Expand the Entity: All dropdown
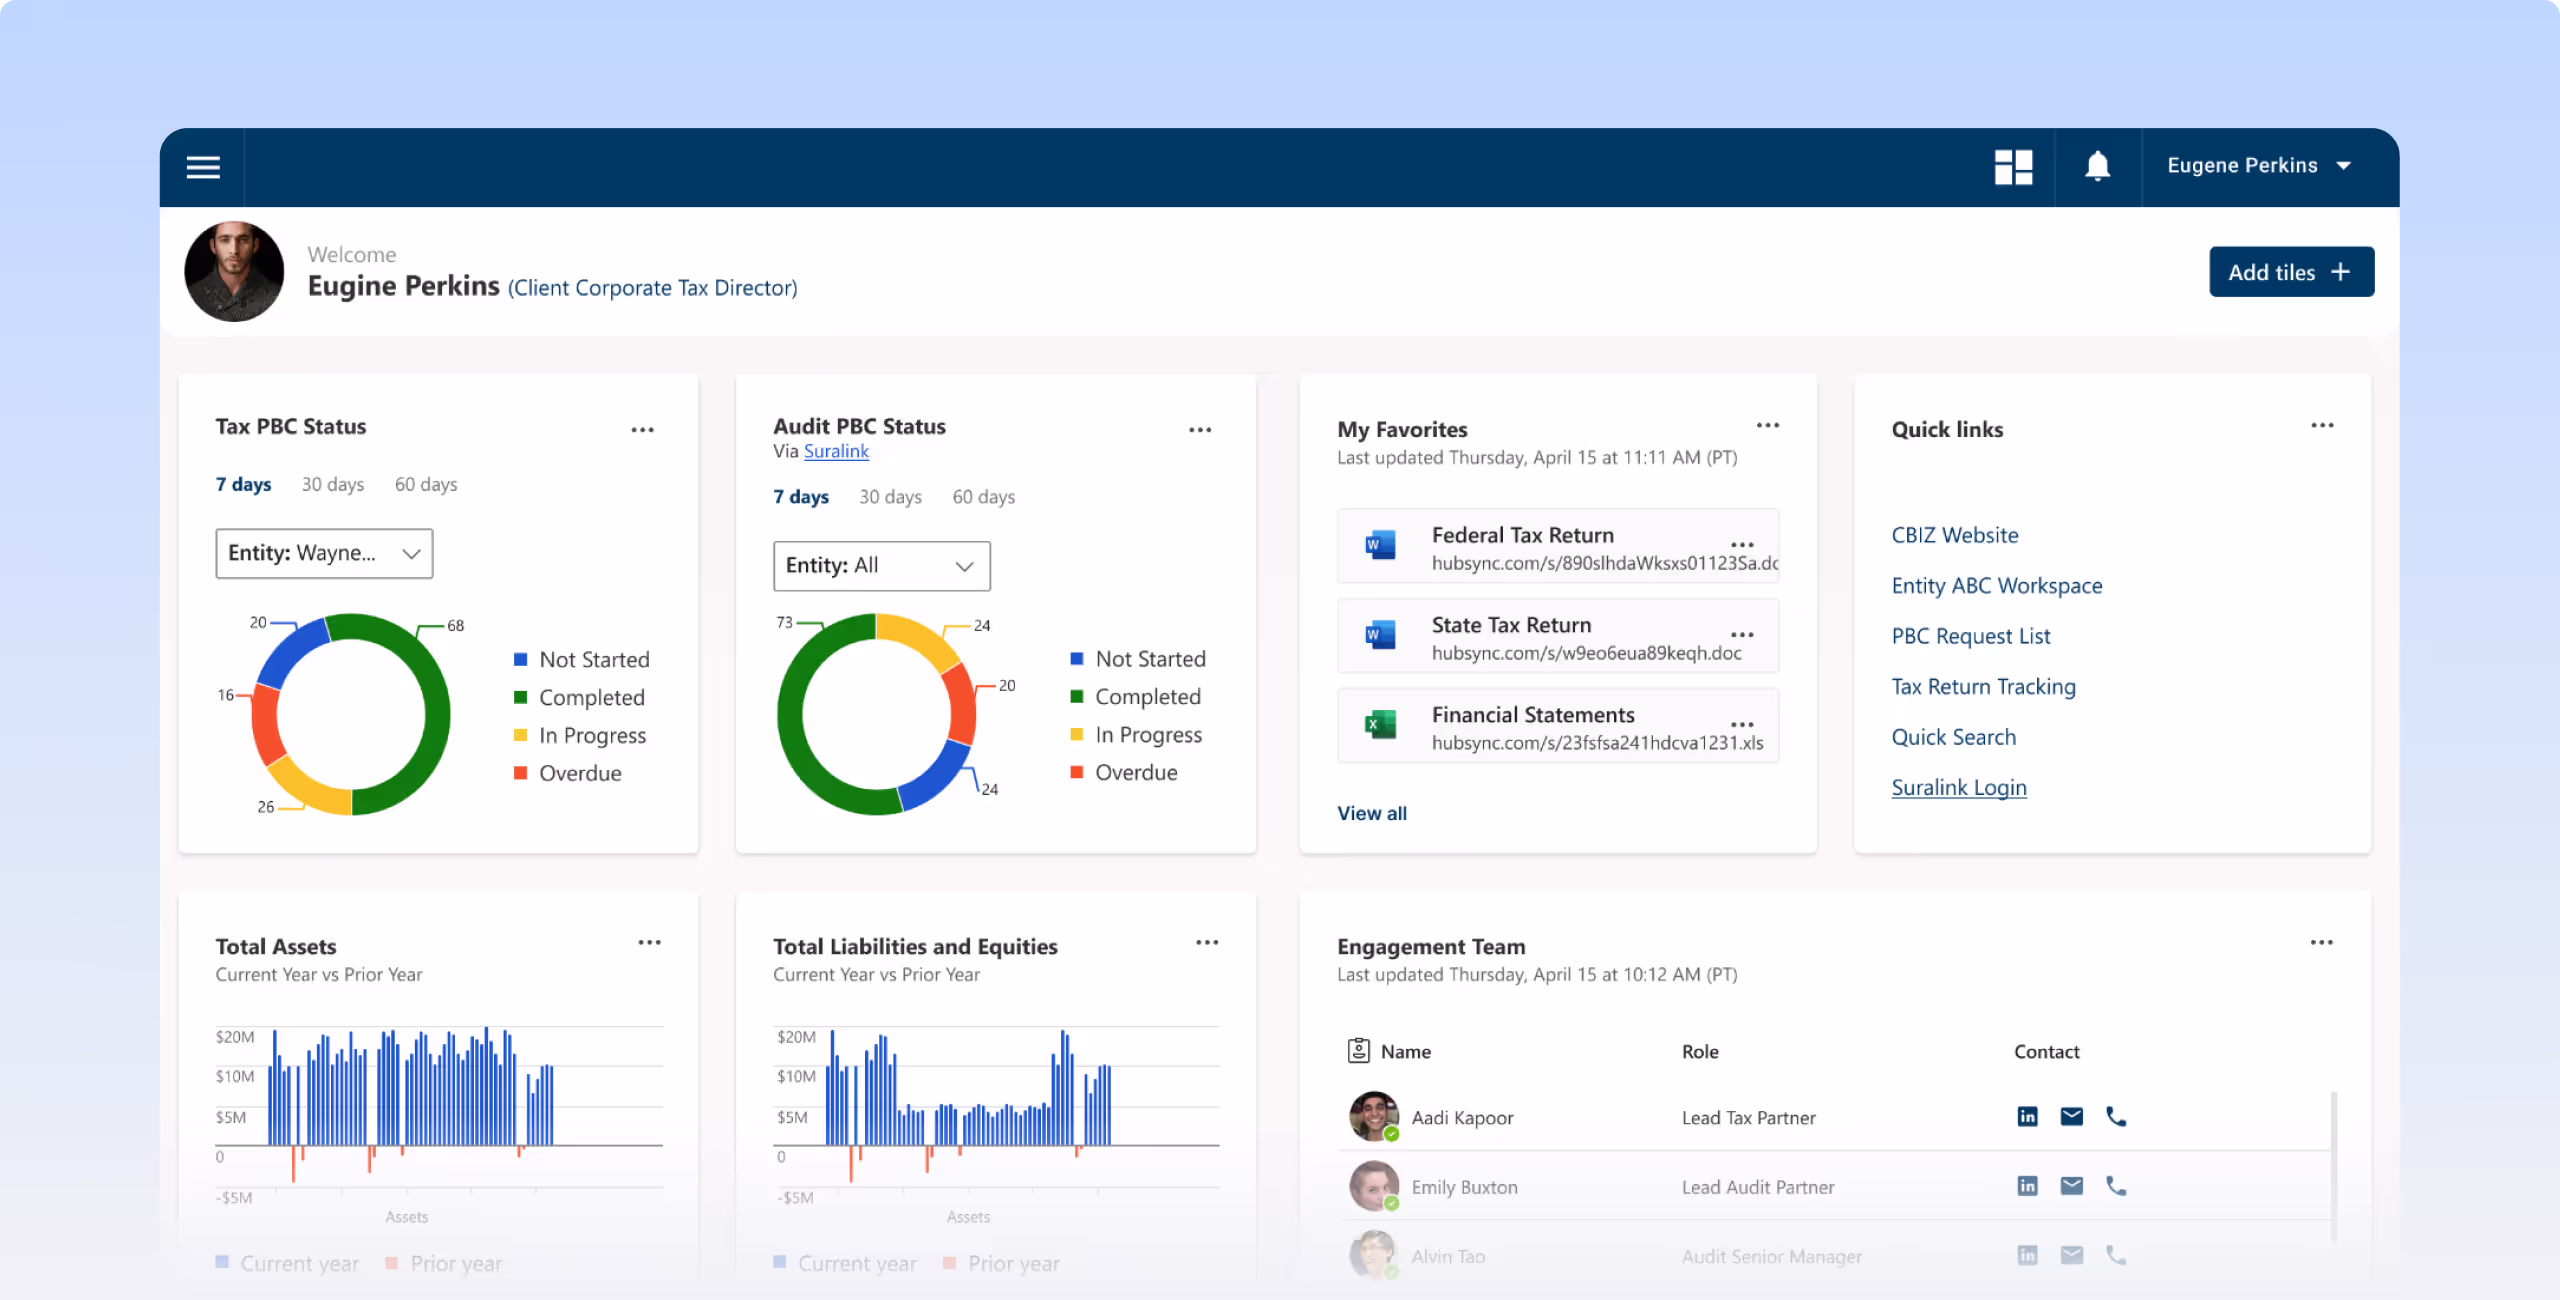 point(881,566)
